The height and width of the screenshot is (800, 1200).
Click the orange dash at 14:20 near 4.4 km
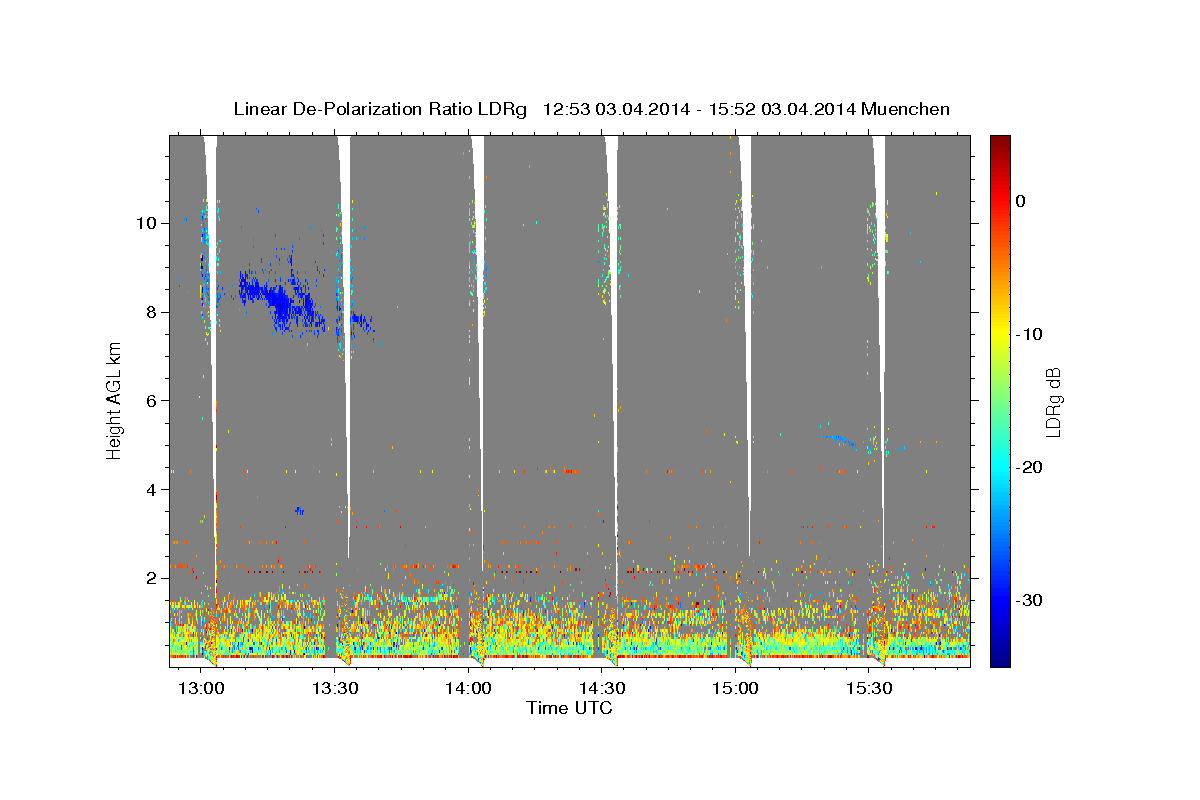click(x=571, y=470)
